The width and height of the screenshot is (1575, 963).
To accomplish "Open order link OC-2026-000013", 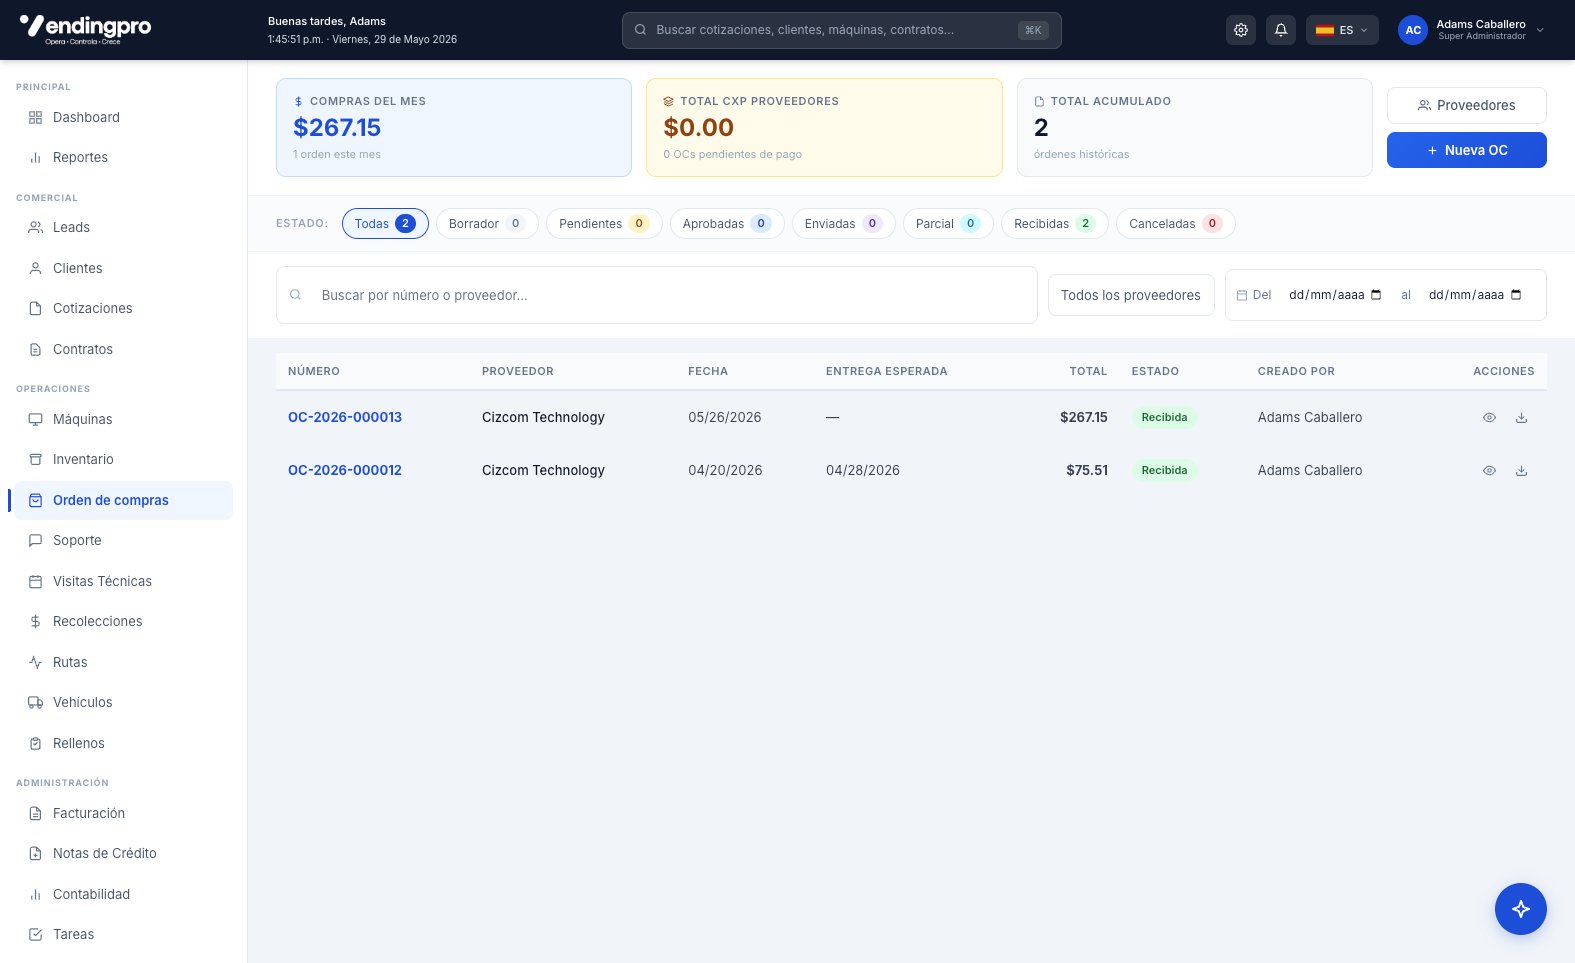I will tap(345, 418).
